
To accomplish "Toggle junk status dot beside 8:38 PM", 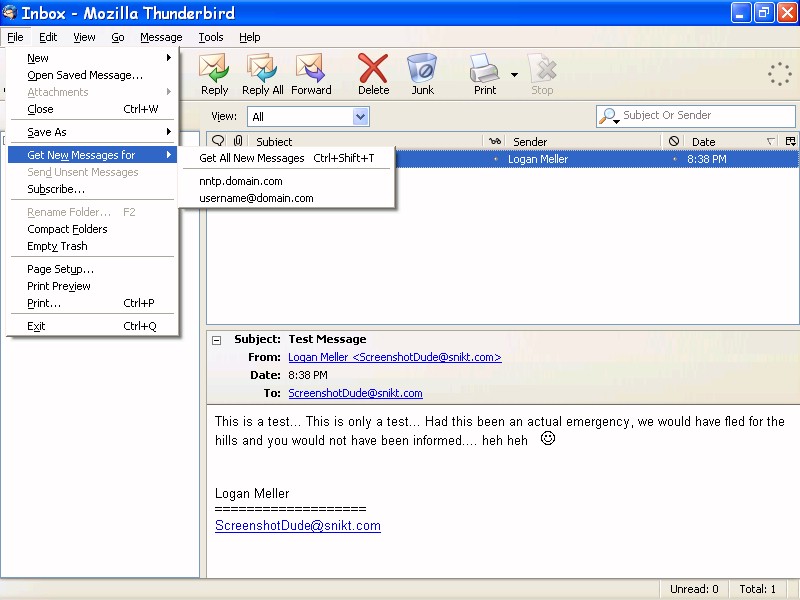I will (674, 159).
